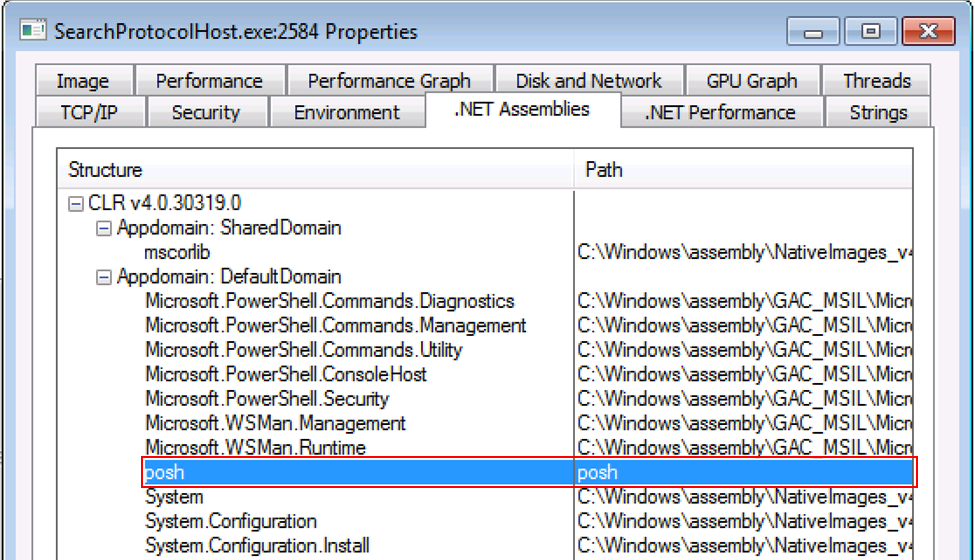
Task: Collapse the CLR v4.0.30319.0 tree node
Action: pyautogui.click(x=75, y=204)
